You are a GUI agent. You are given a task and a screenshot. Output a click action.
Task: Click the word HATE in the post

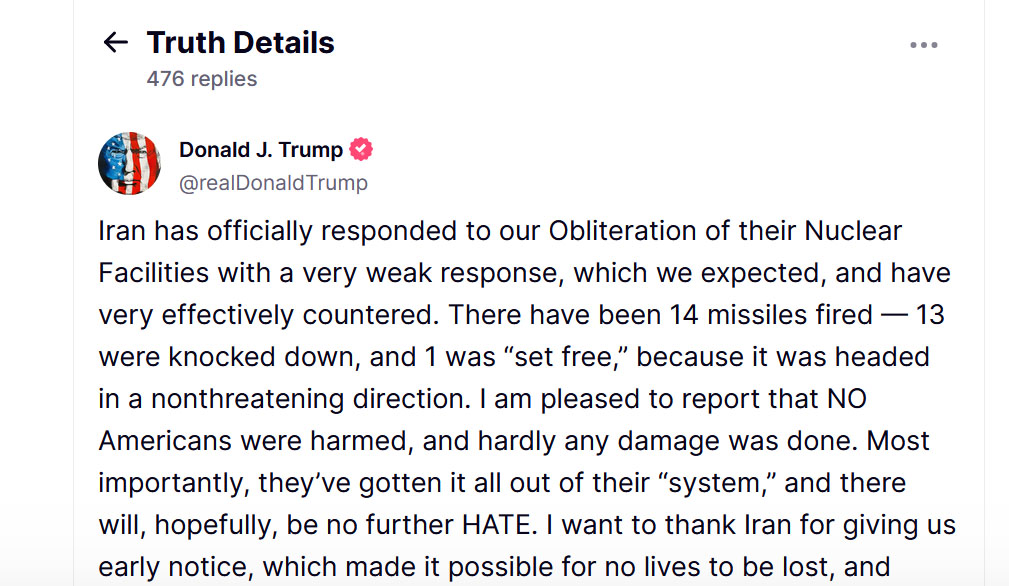[x=499, y=525]
